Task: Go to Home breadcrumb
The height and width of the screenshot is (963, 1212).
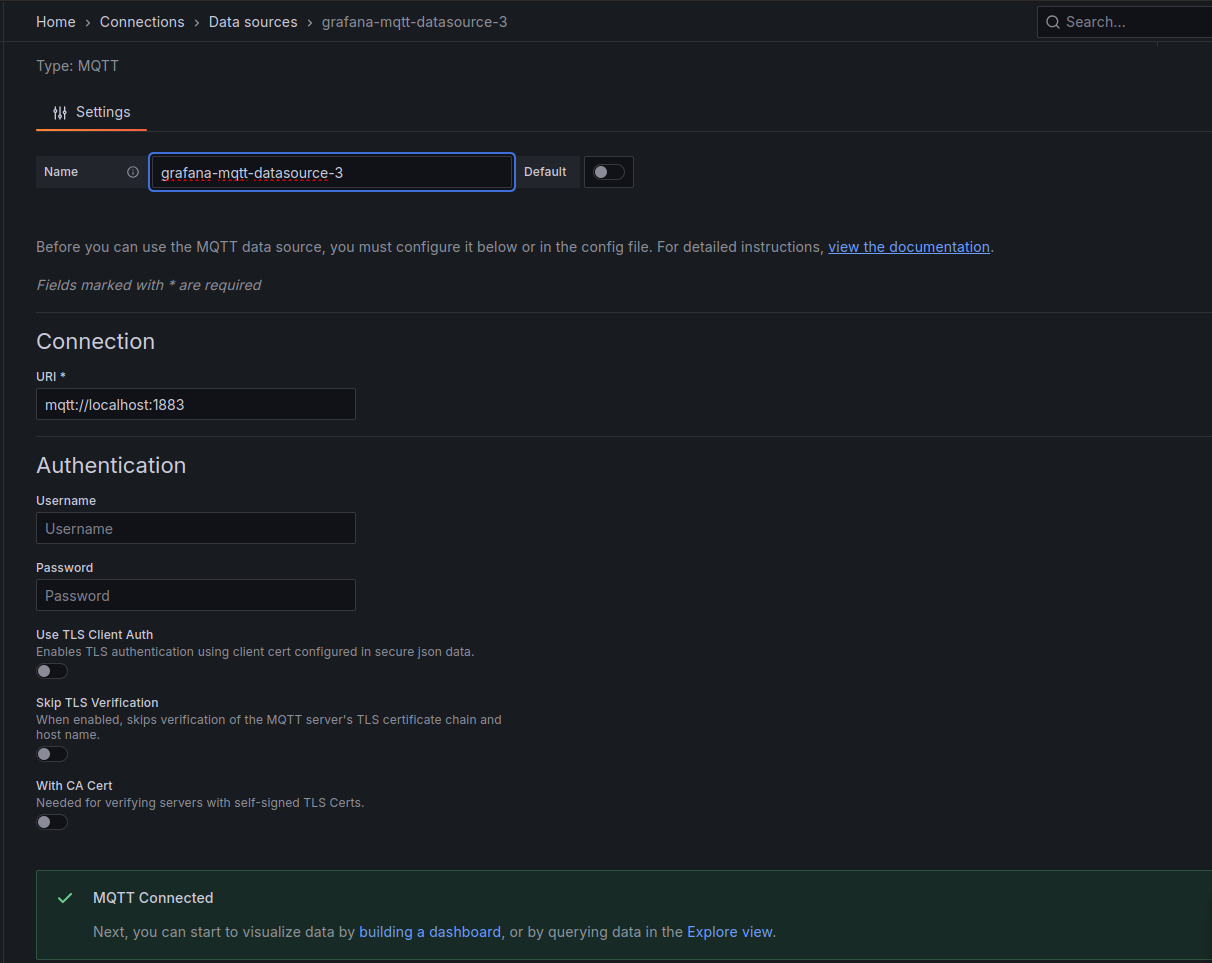Action: pos(56,22)
